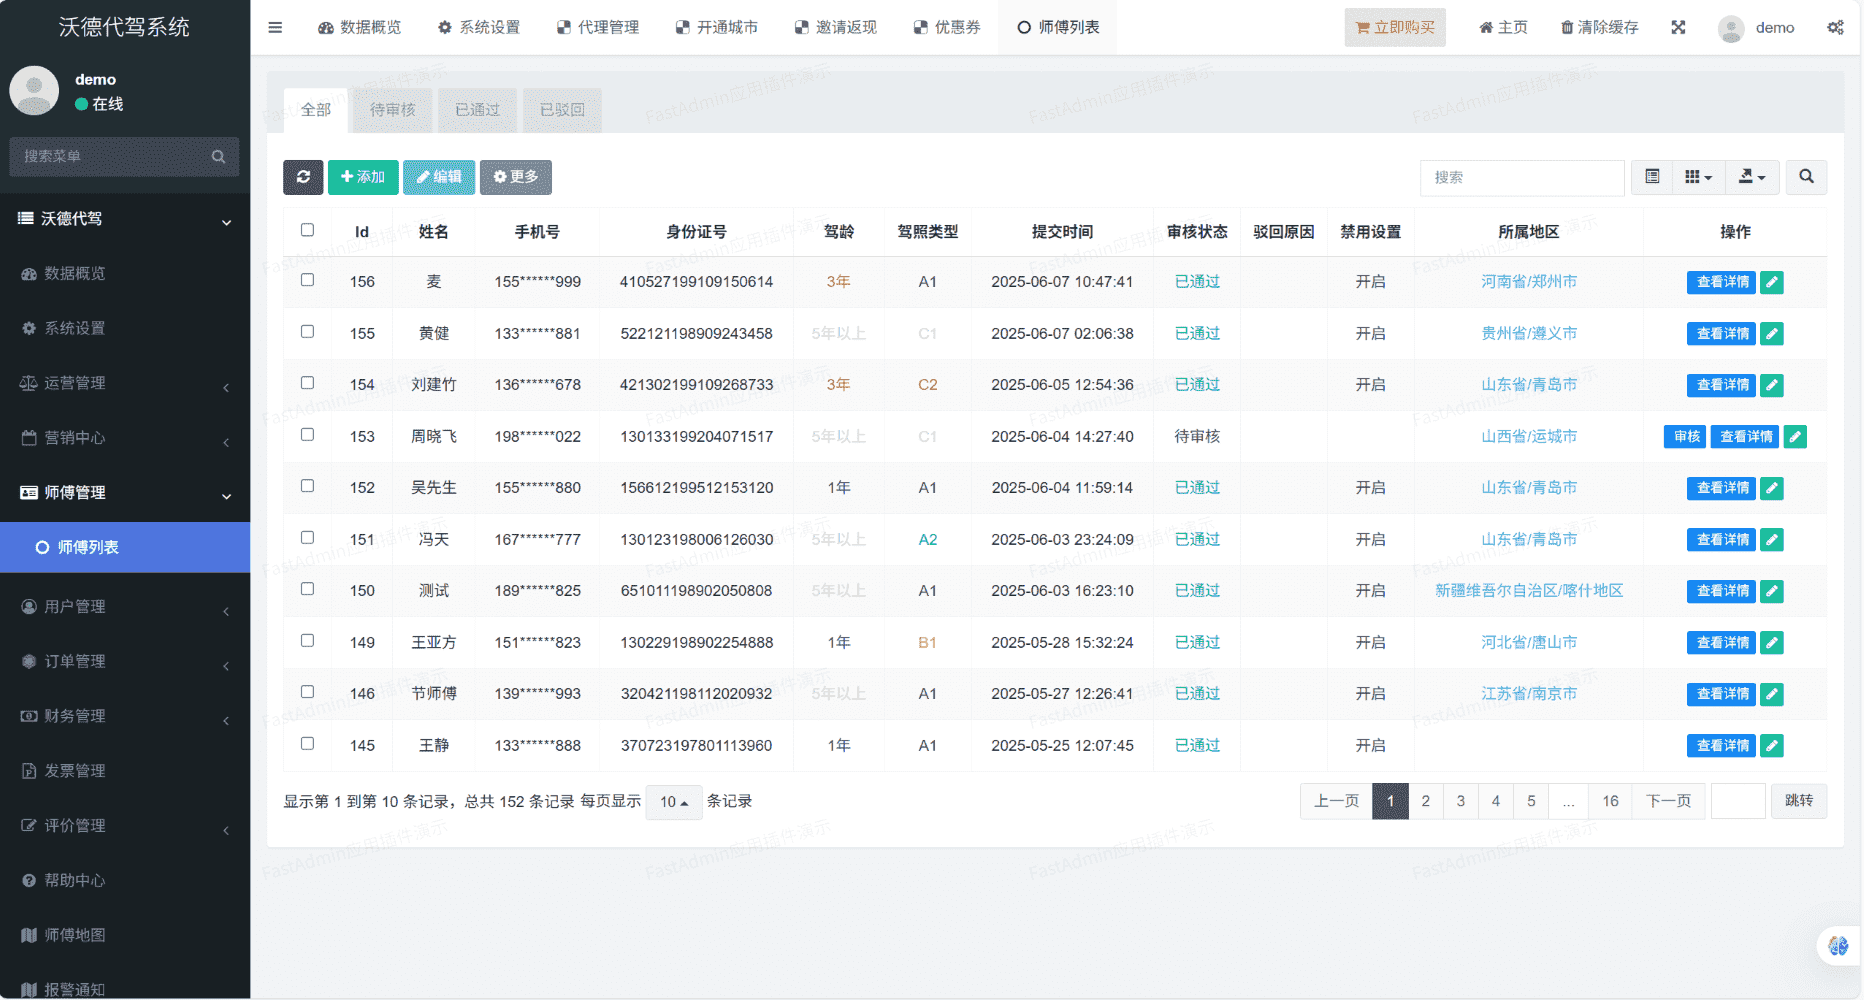1864x1000 pixels.
Task: Open the columns visibility dropdown
Action: [x=1698, y=177]
